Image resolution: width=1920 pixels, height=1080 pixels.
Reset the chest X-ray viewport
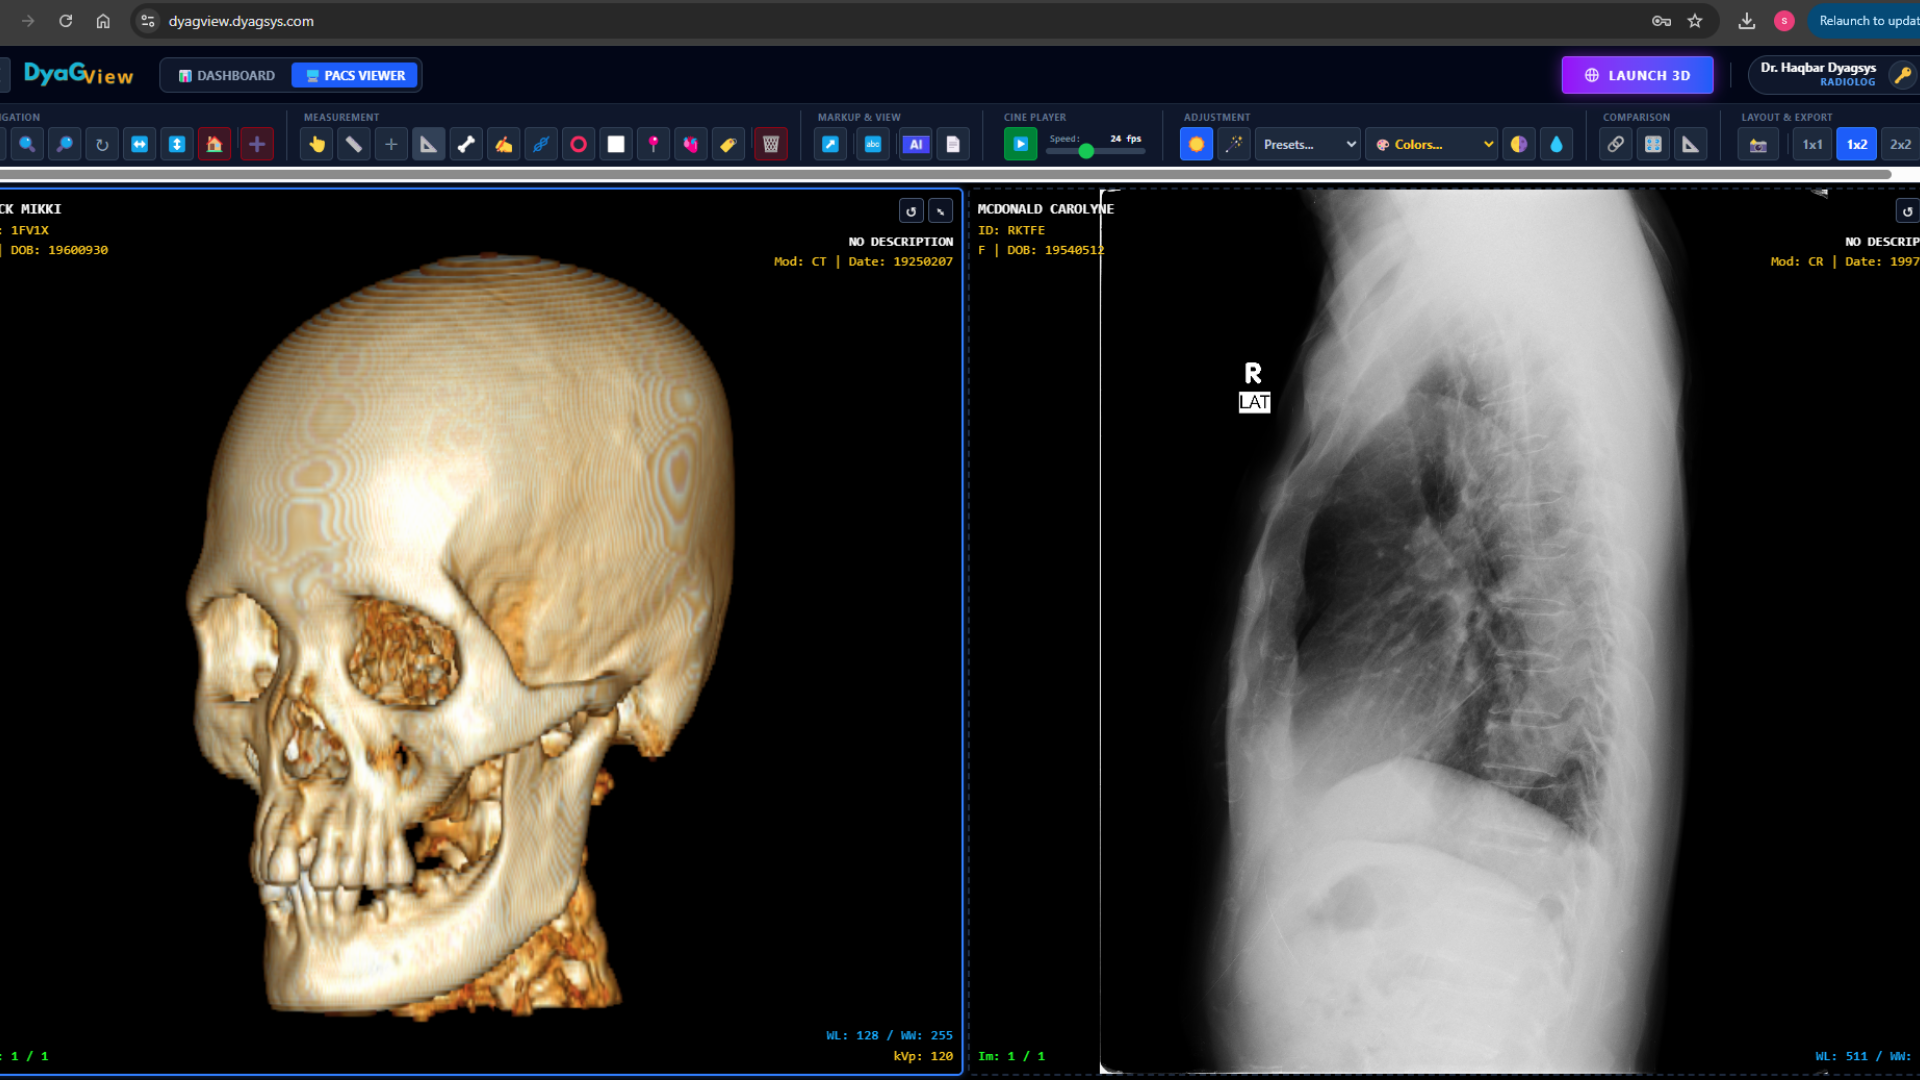(1907, 211)
